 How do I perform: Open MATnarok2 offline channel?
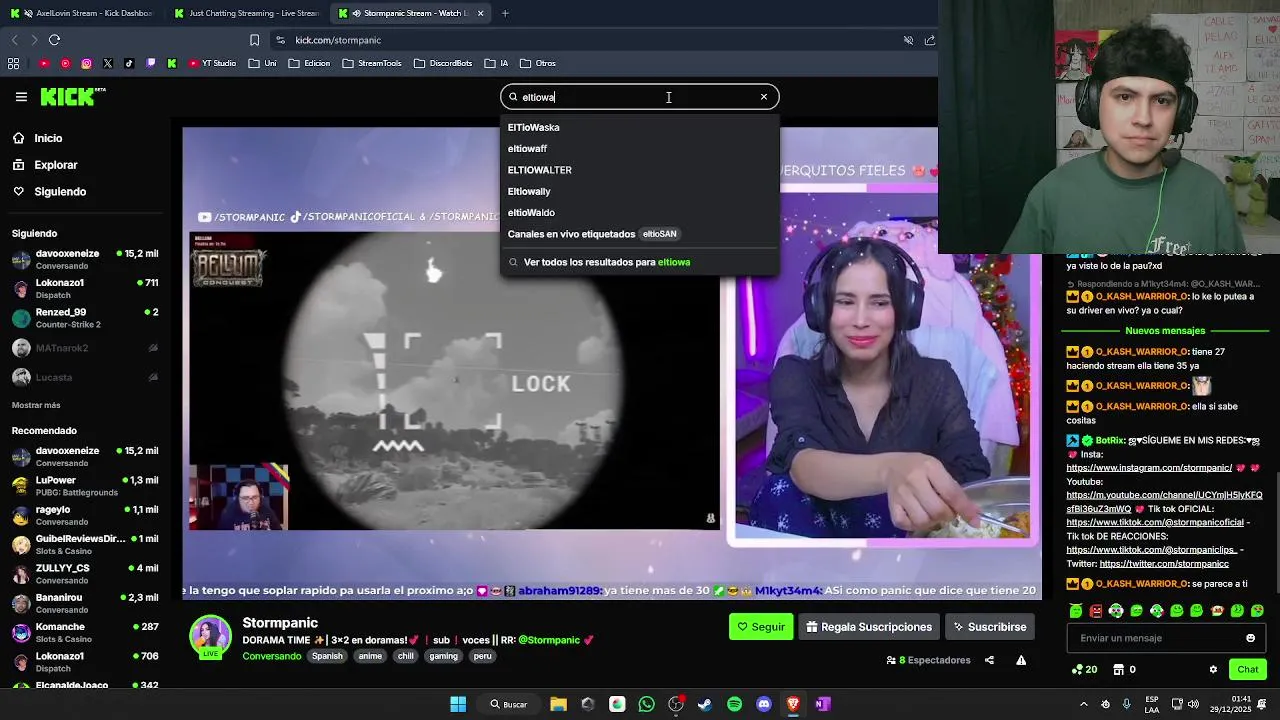(85, 348)
